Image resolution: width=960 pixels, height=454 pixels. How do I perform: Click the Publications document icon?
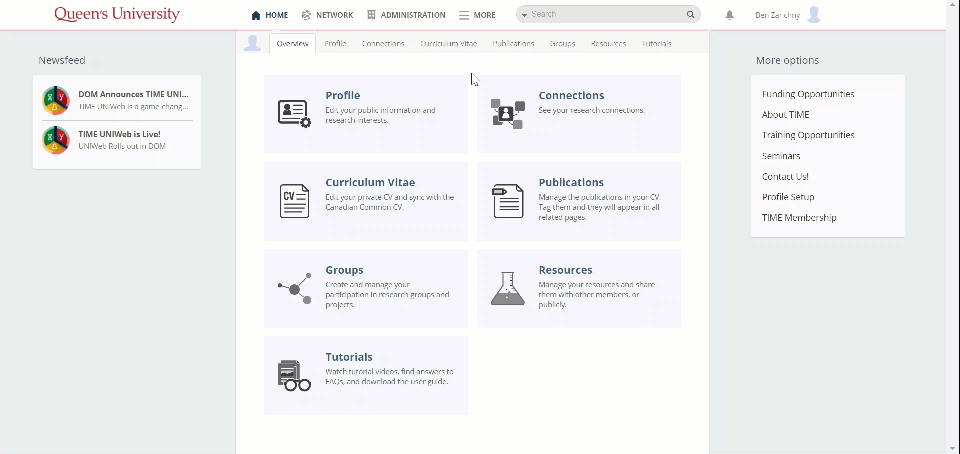pyautogui.click(x=508, y=201)
